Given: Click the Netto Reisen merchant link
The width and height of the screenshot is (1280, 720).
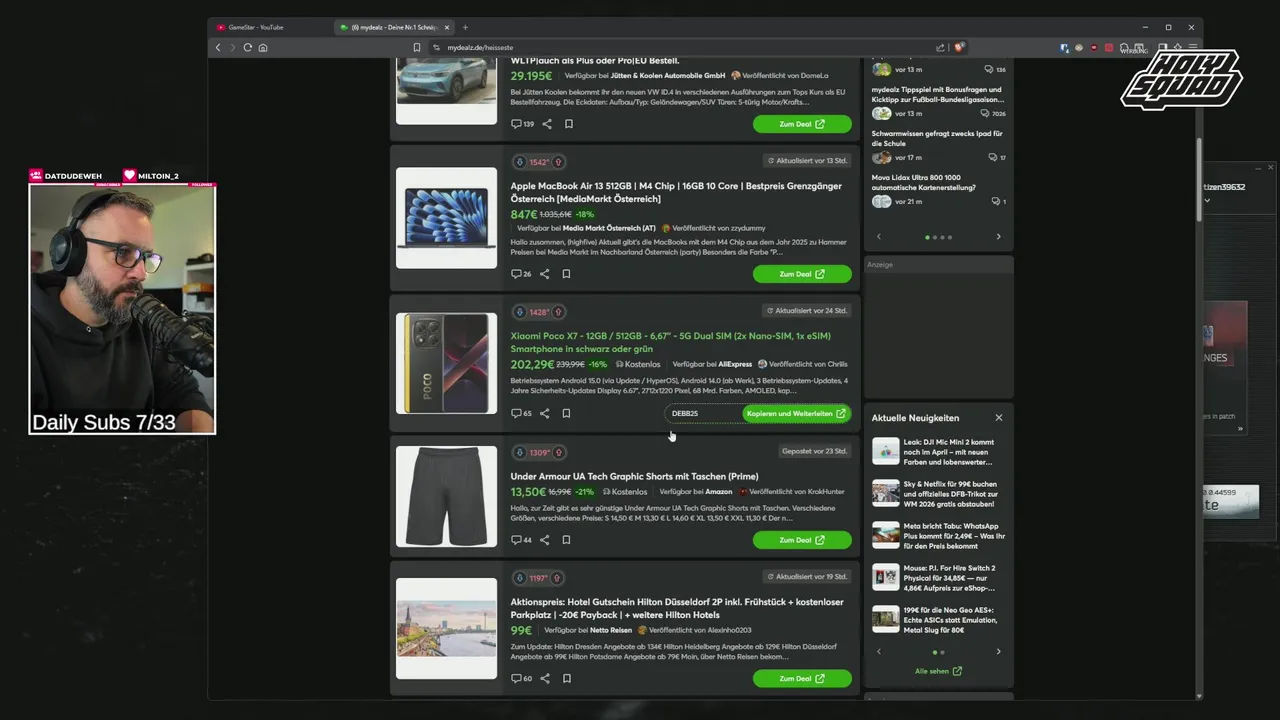Looking at the screenshot, I should pos(610,630).
